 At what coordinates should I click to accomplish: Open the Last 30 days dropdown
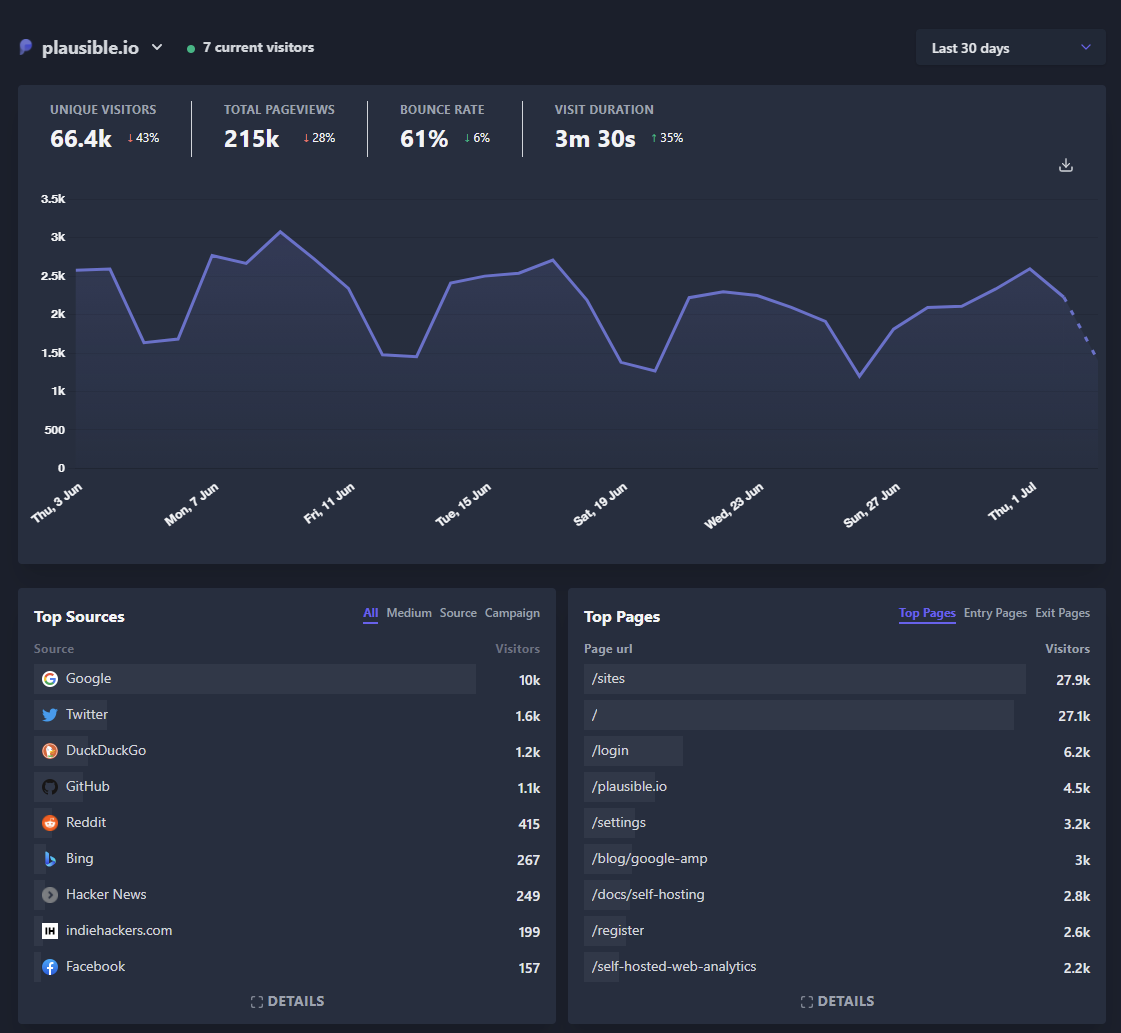pos(1009,47)
